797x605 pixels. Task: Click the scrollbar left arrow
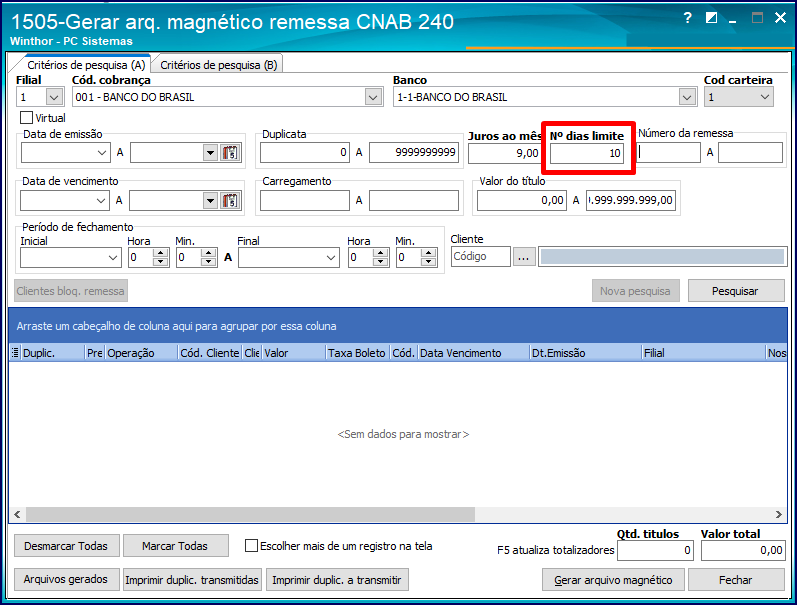click(x=17, y=514)
